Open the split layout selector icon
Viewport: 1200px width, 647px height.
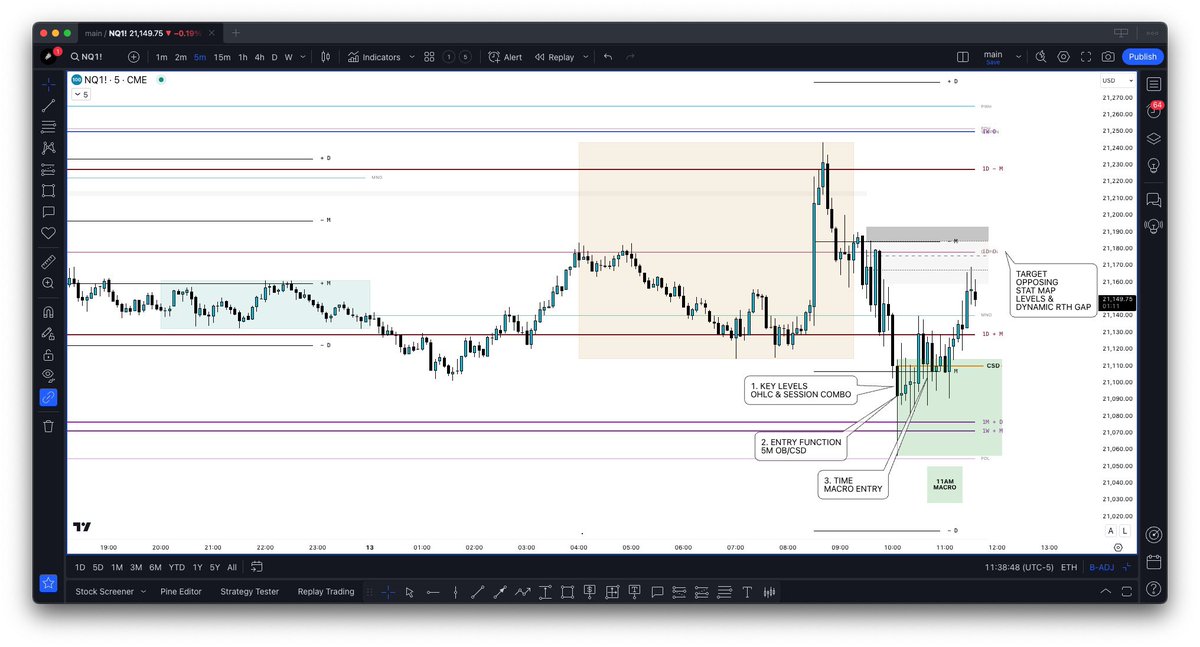coord(962,57)
